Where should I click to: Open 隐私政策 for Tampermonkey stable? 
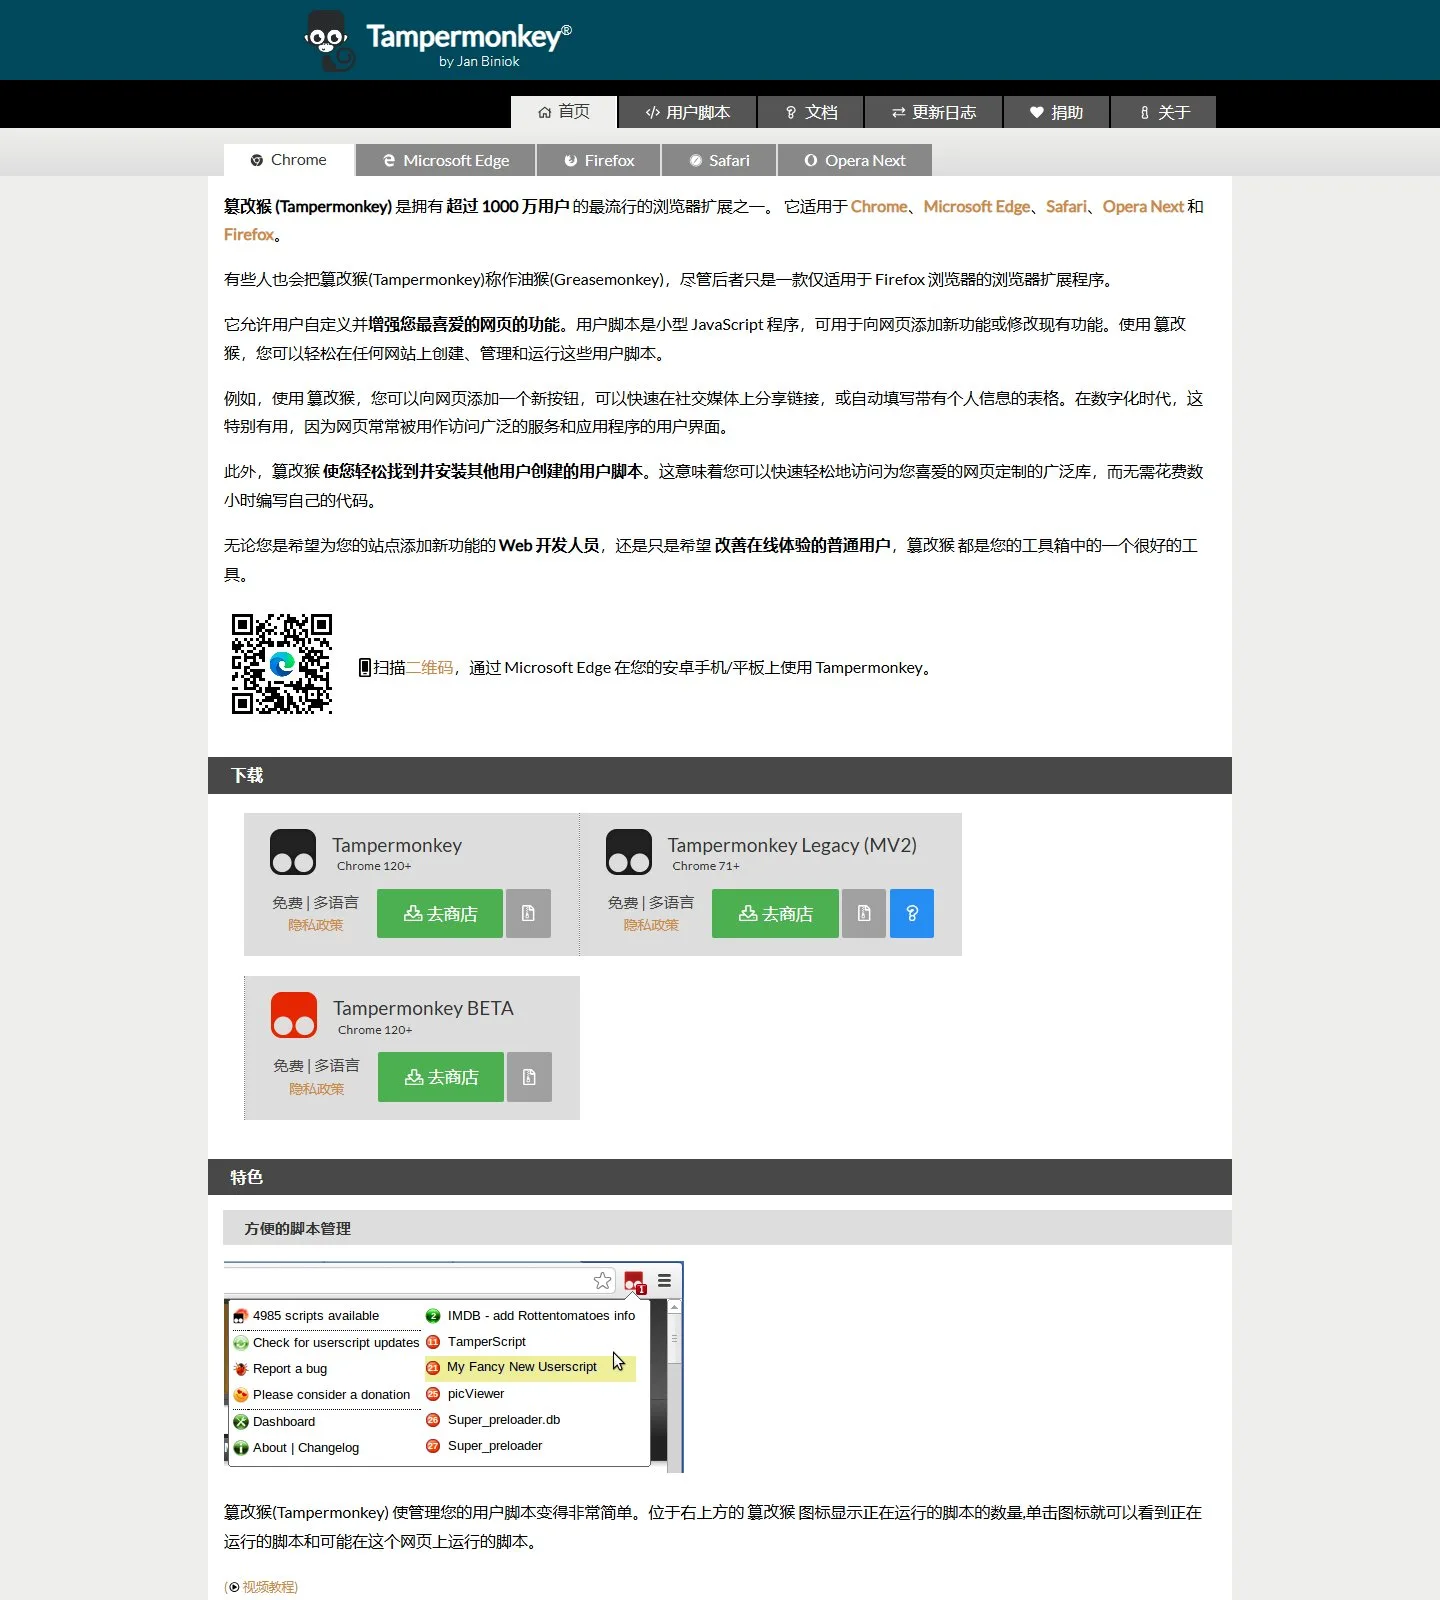(x=315, y=925)
